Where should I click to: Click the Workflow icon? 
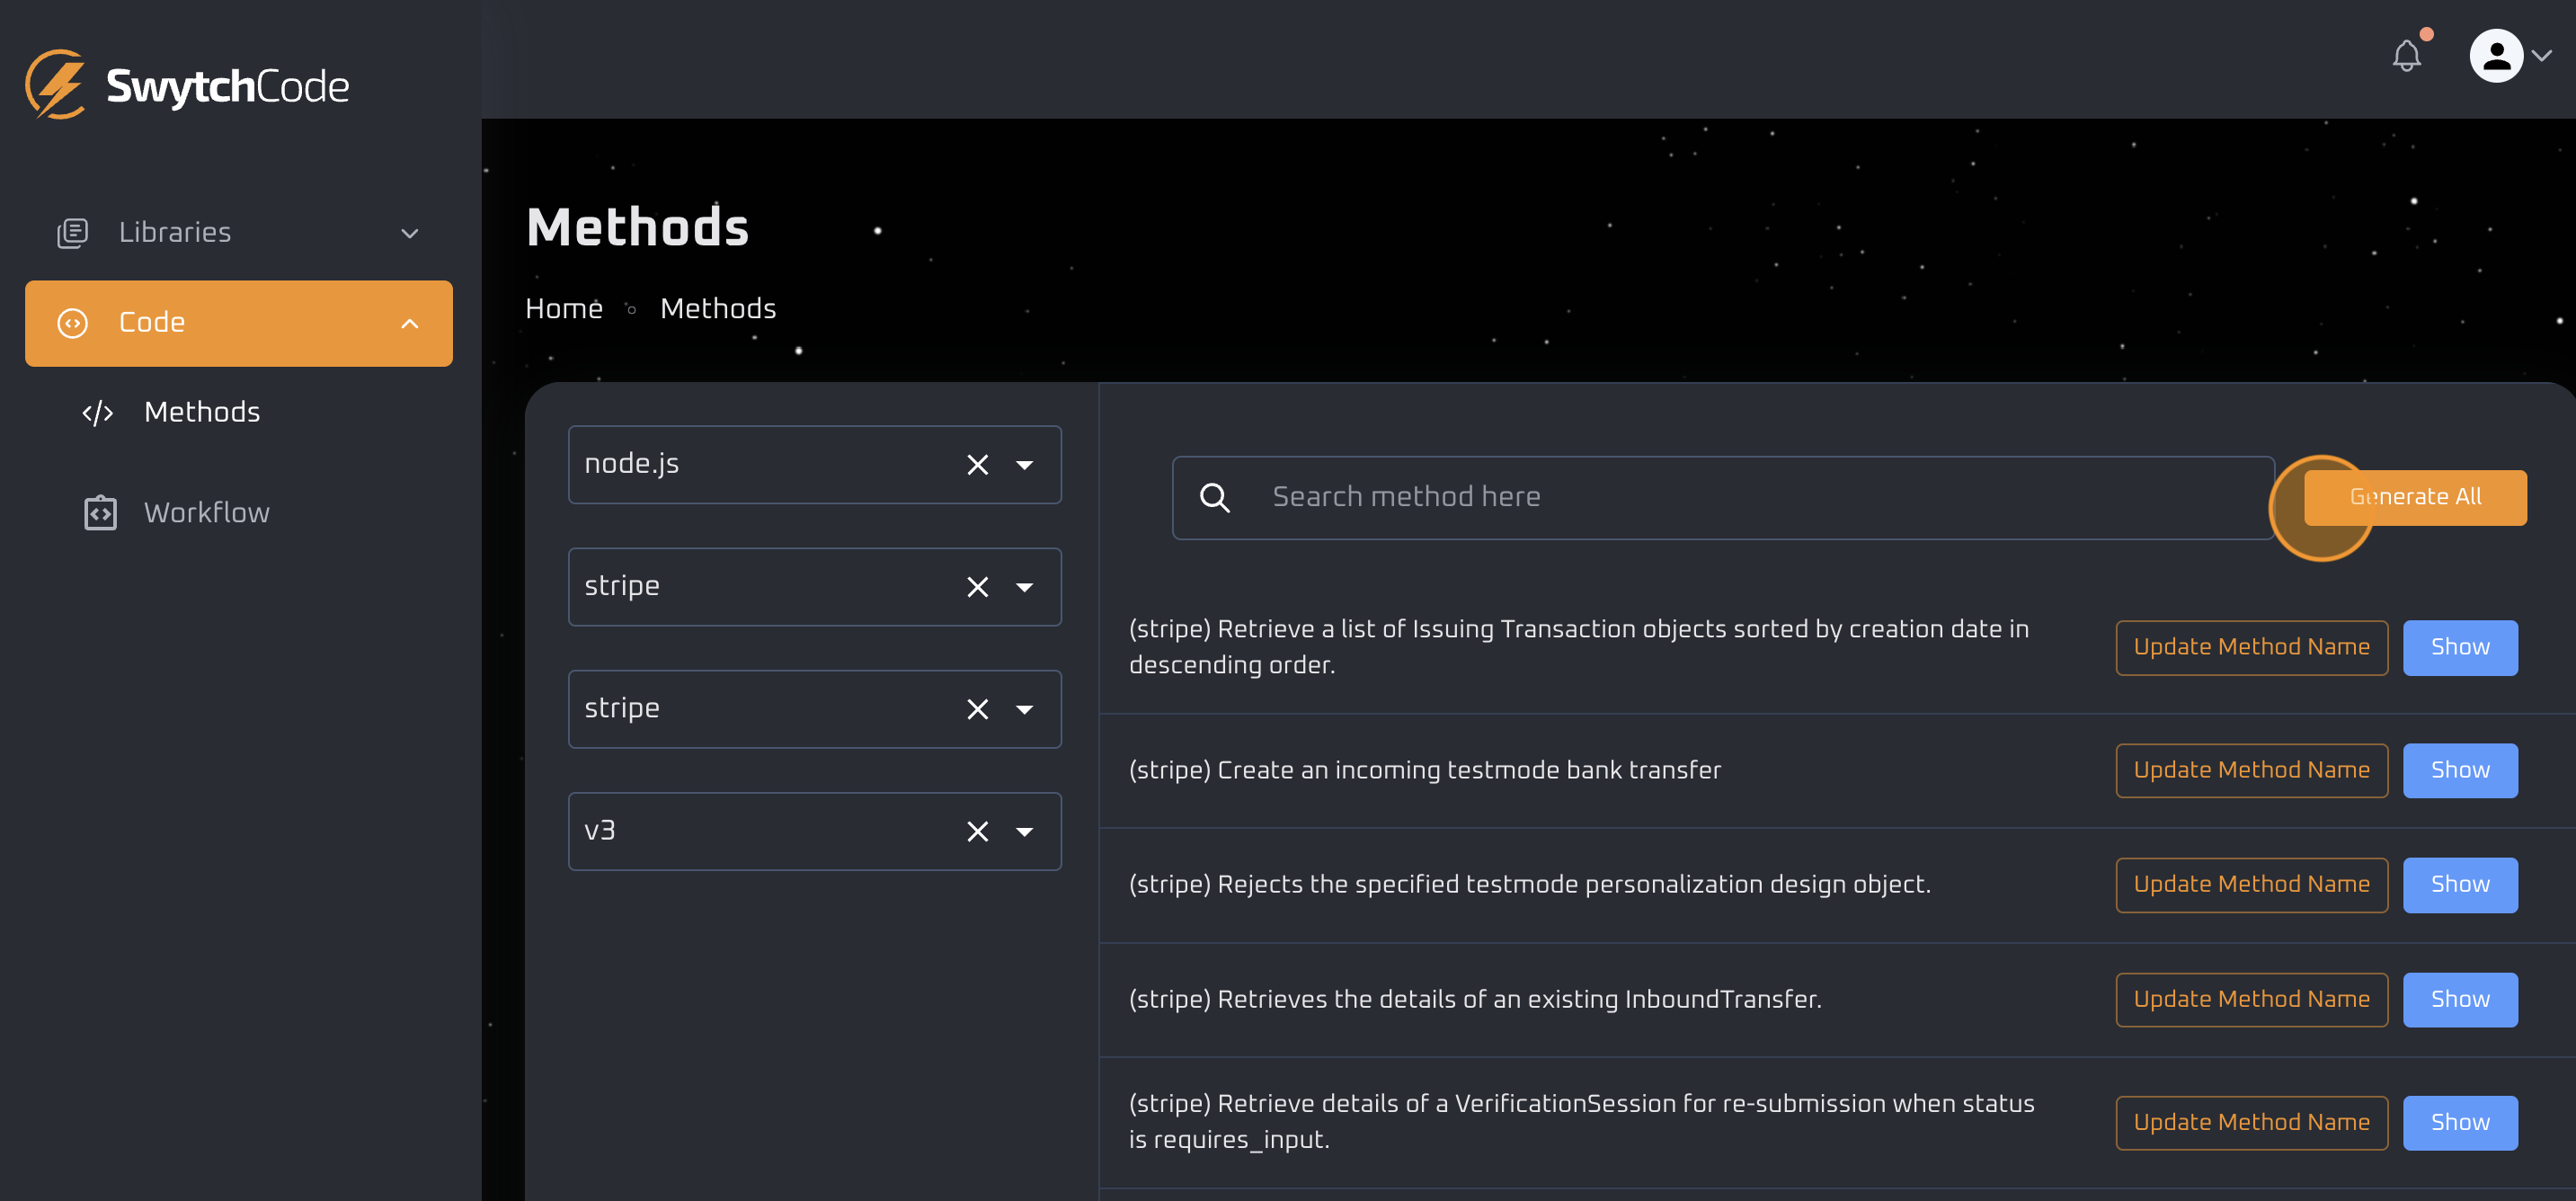[100, 511]
